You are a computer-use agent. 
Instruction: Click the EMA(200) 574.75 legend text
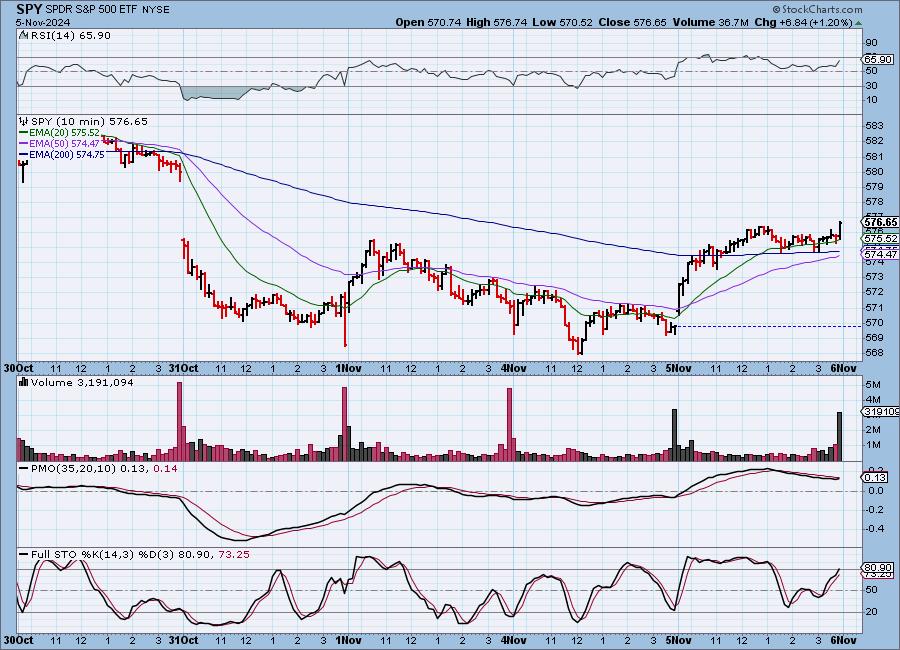click(67, 154)
